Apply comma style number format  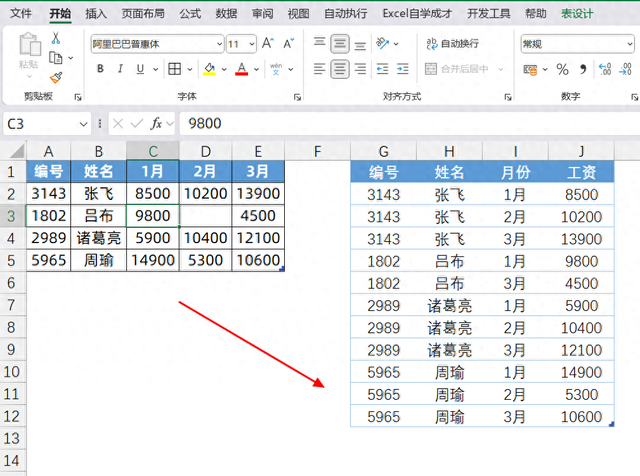pos(583,69)
